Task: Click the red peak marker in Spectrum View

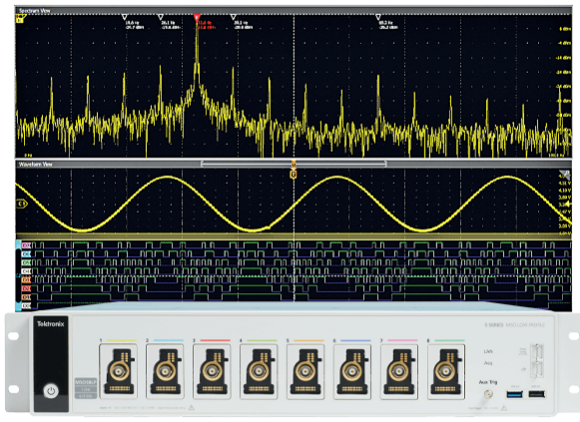Action: click(x=197, y=17)
